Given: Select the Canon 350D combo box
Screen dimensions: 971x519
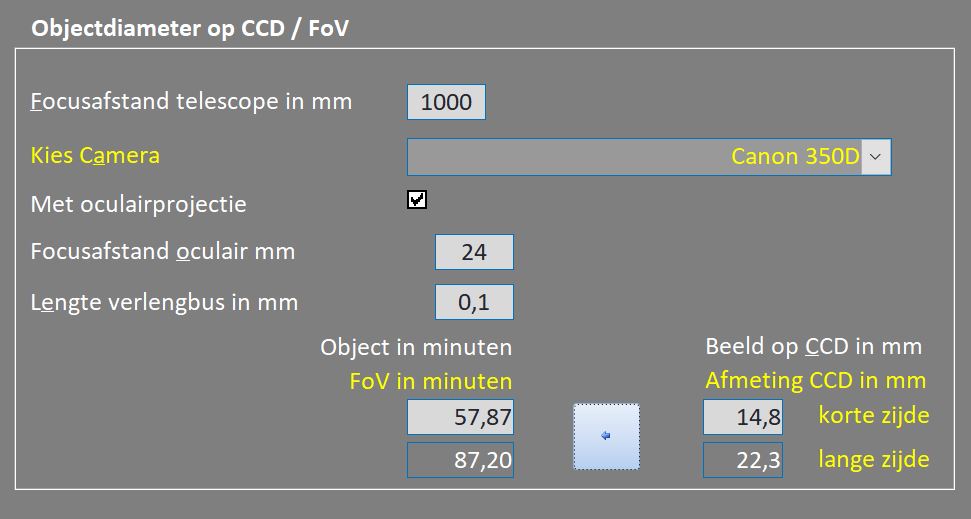Looking at the screenshot, I should (649, 157).
